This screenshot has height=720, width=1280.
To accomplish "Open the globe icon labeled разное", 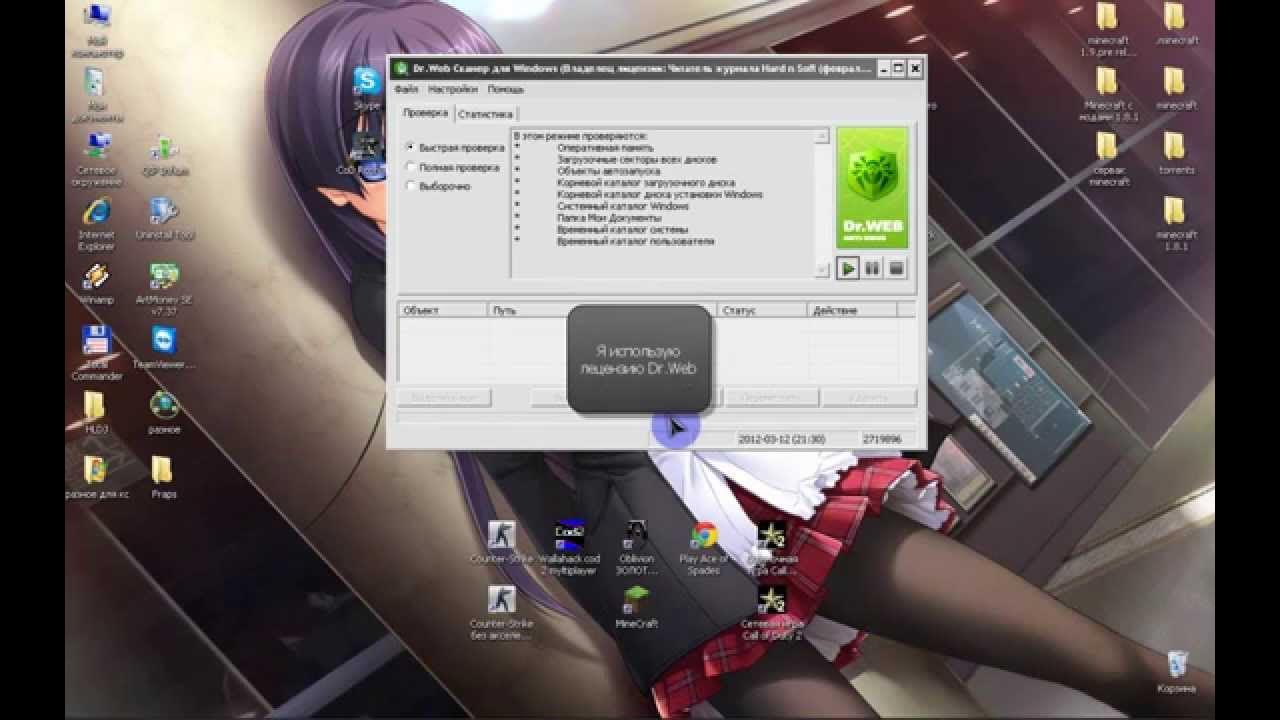I will pos(164,412).
